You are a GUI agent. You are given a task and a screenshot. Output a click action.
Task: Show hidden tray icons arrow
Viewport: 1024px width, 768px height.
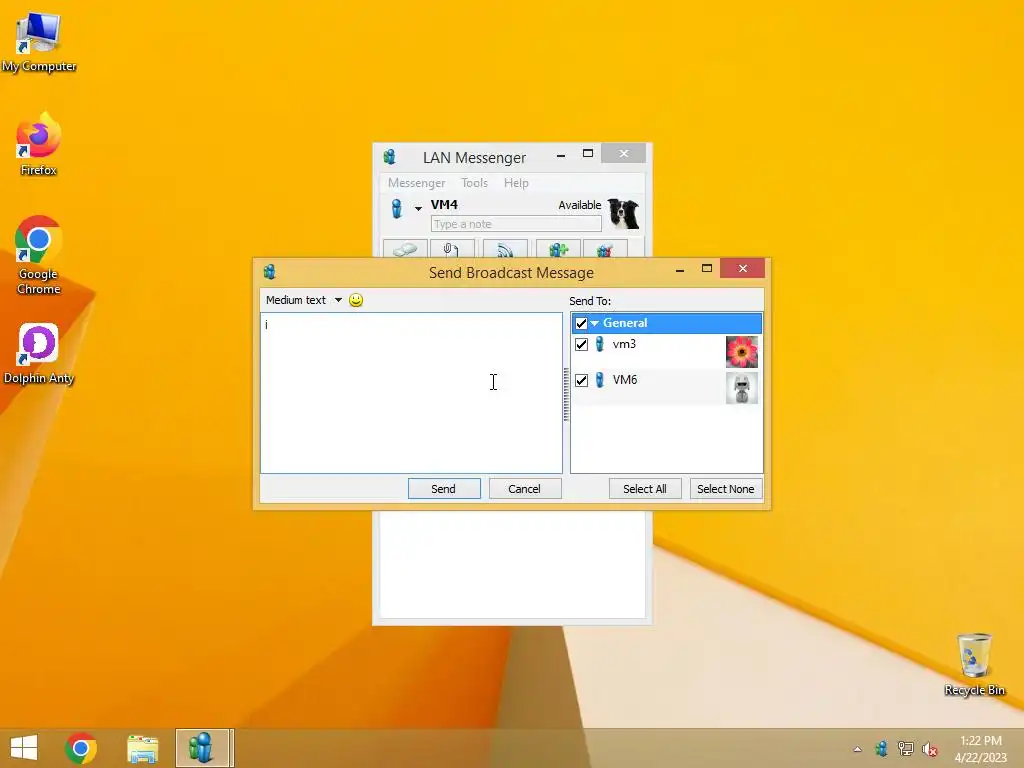tap(857, 749)
